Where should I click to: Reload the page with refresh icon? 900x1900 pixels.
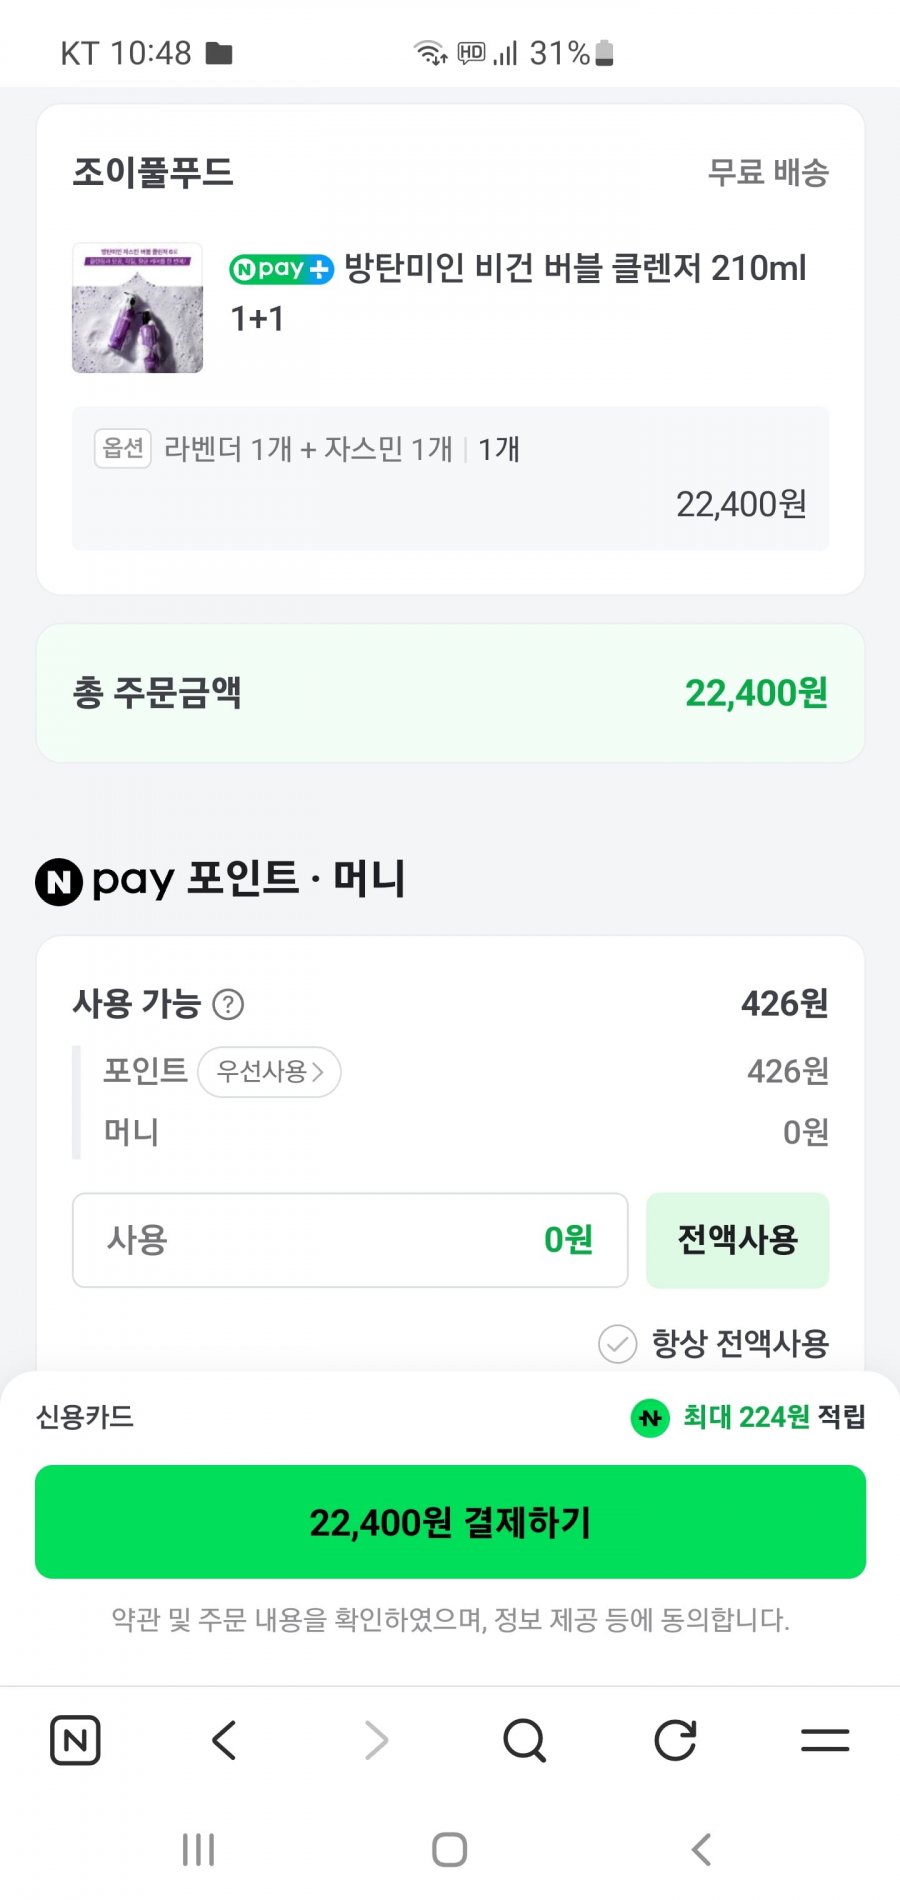tap(675, 1740)
